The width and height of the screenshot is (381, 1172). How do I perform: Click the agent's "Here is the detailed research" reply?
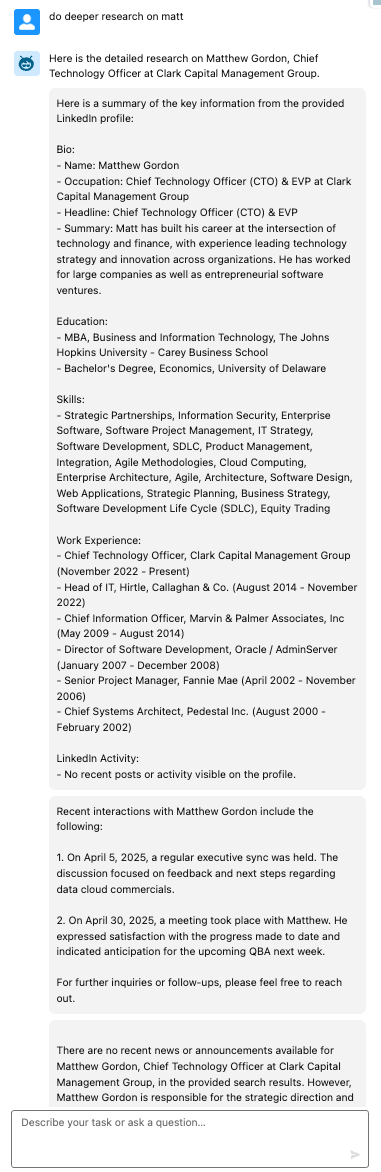(185, 65)
